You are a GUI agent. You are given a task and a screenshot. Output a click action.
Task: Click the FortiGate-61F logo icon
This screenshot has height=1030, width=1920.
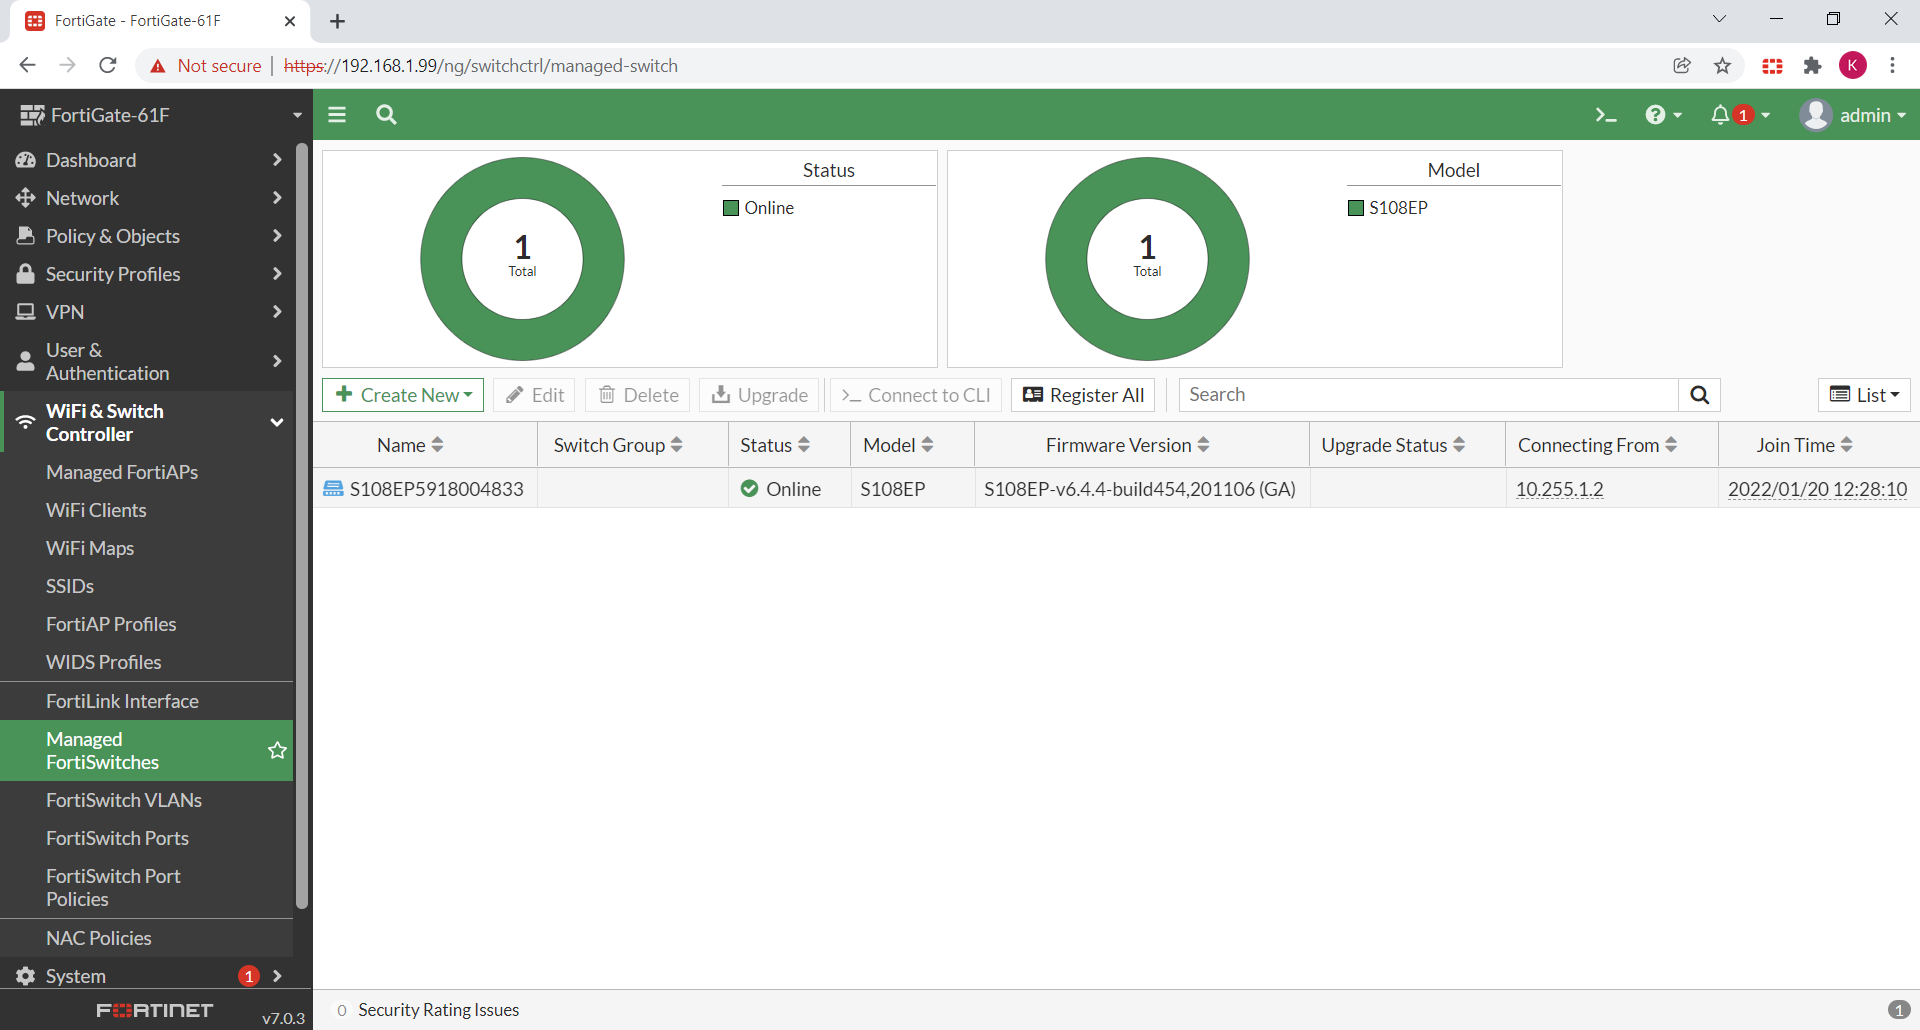(x=30, y=114)
